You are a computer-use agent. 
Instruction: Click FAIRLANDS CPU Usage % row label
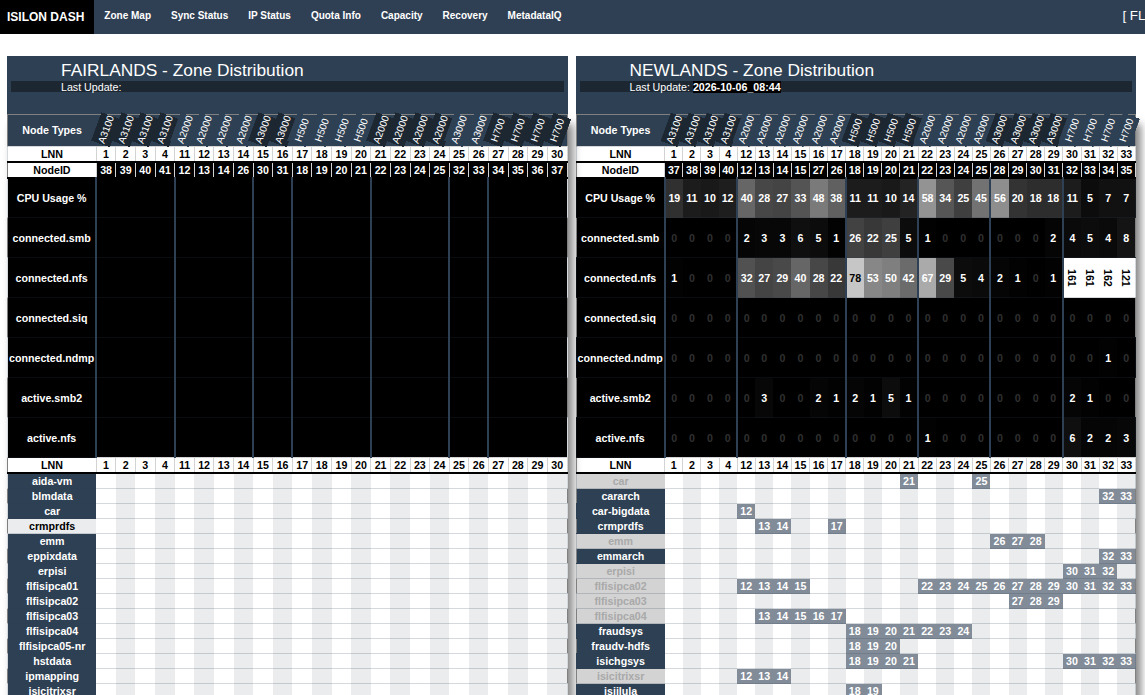52,198
